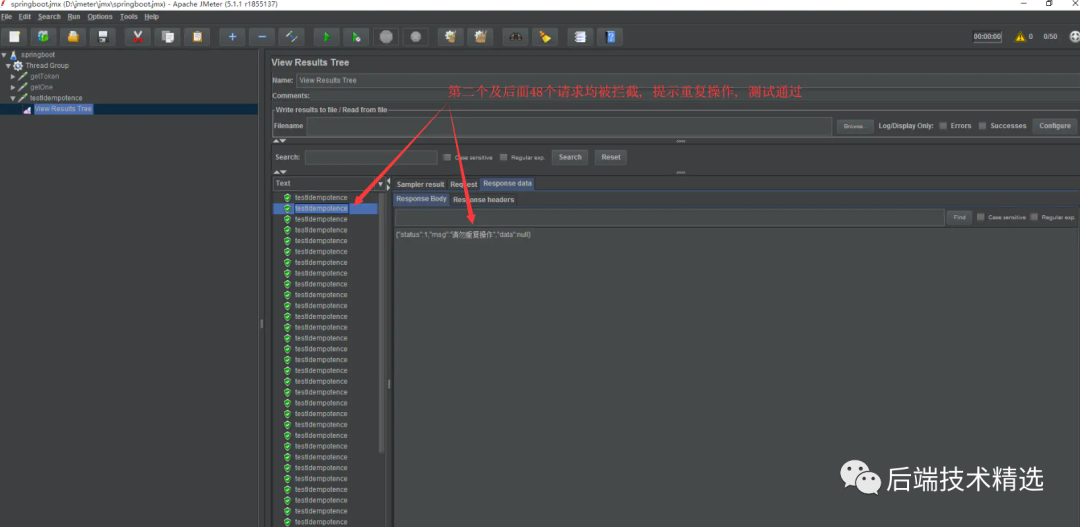Select Thread Group in the test plan tree

pos(47,65)
